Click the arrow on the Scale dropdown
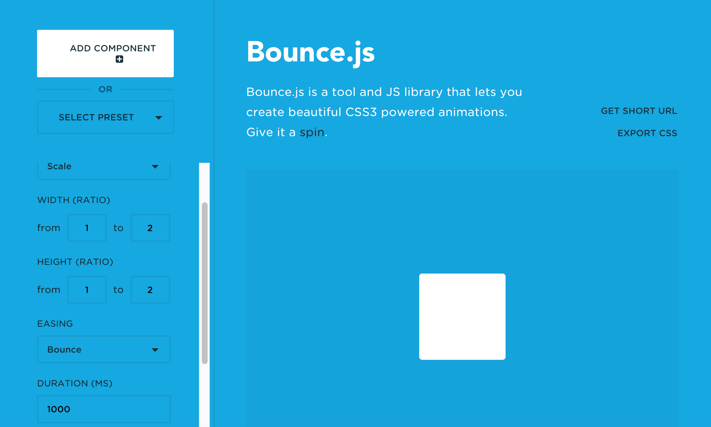Viewport: 711px width, 427px height. (155, 167)
